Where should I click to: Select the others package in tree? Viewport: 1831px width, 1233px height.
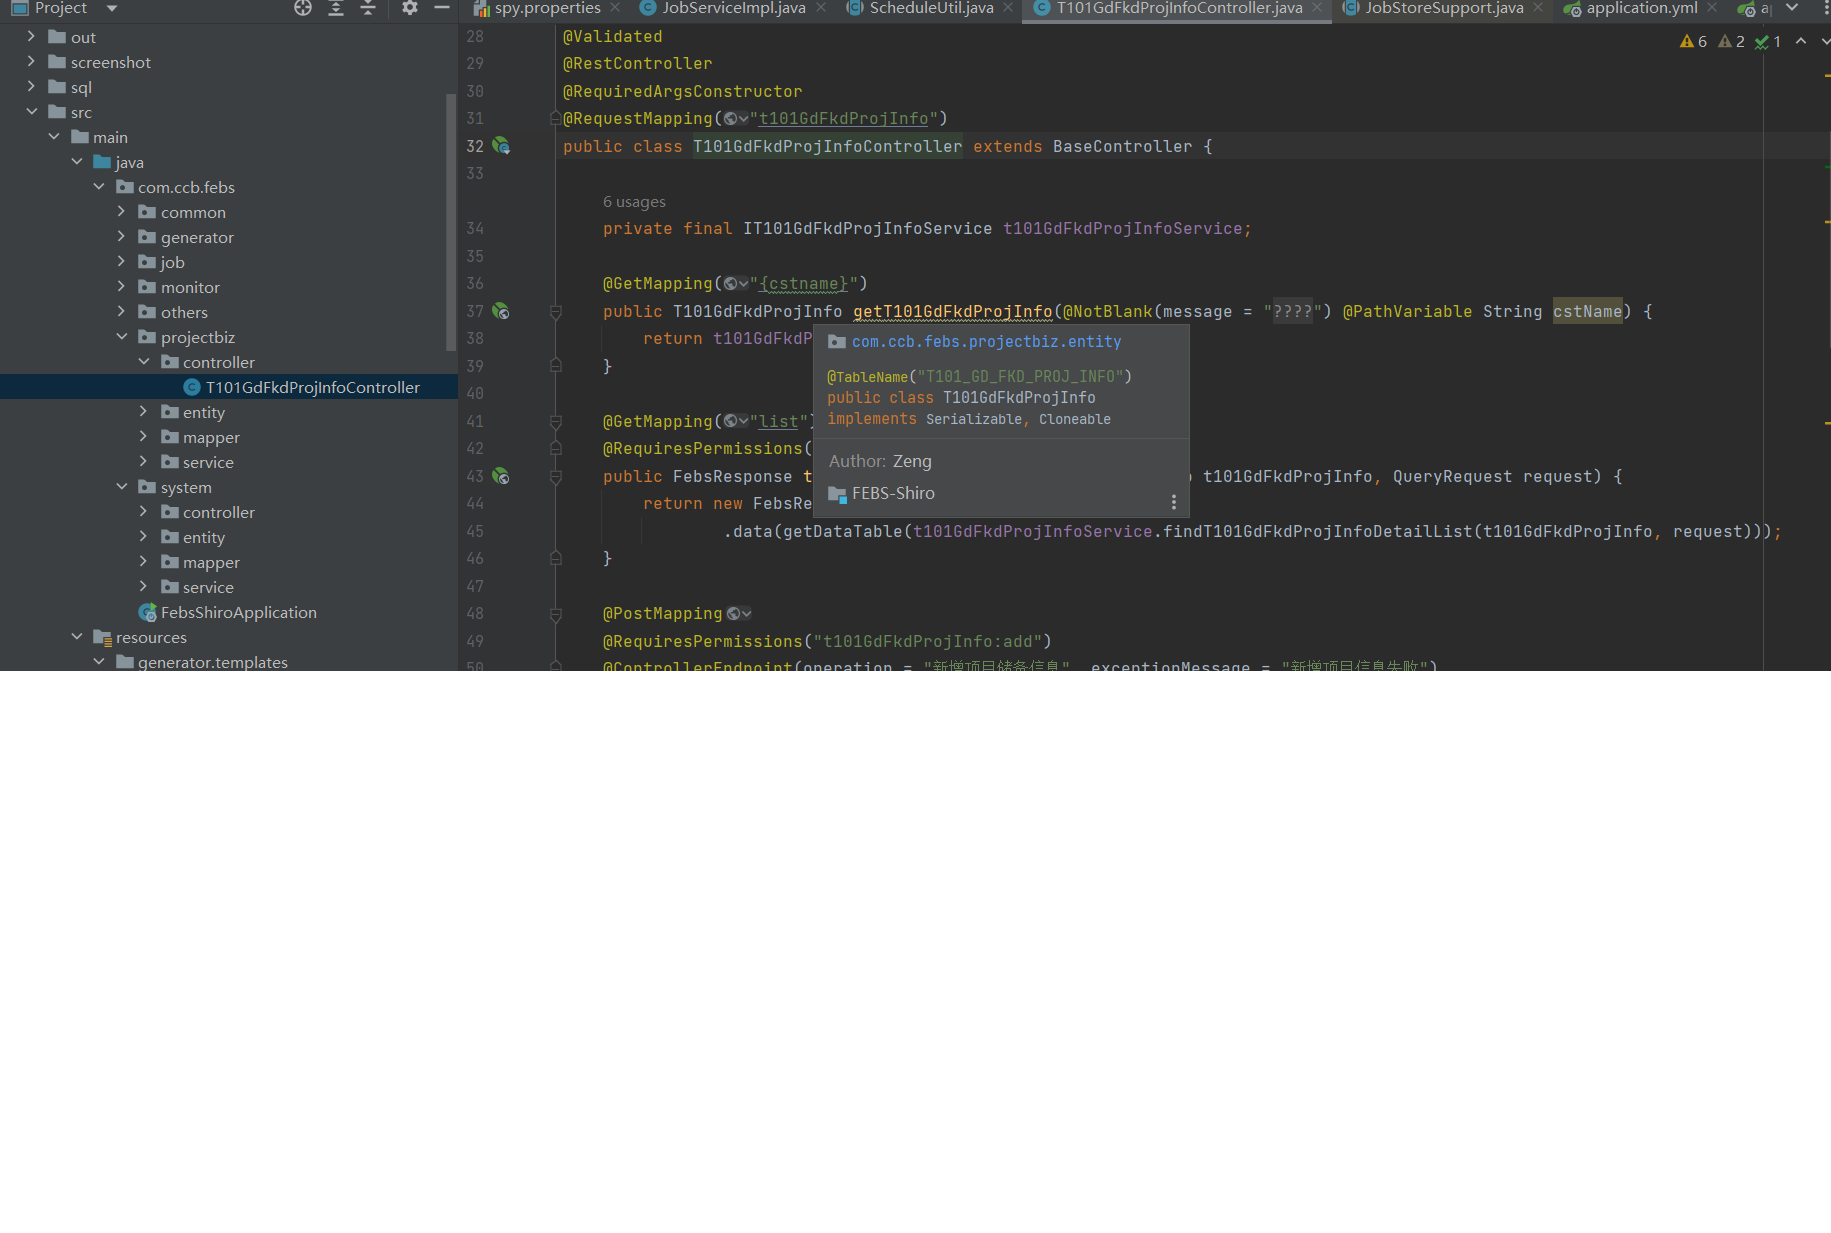click(x=184, y=312)
